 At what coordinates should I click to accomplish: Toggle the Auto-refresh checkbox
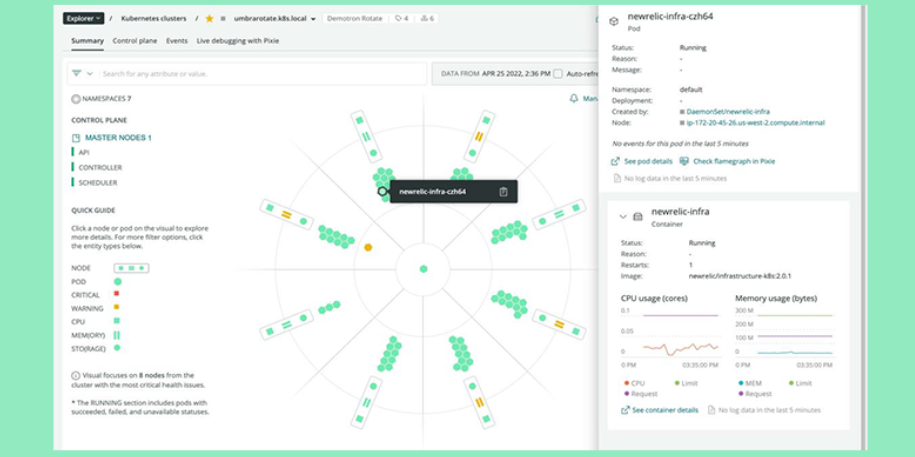point(558,74)
